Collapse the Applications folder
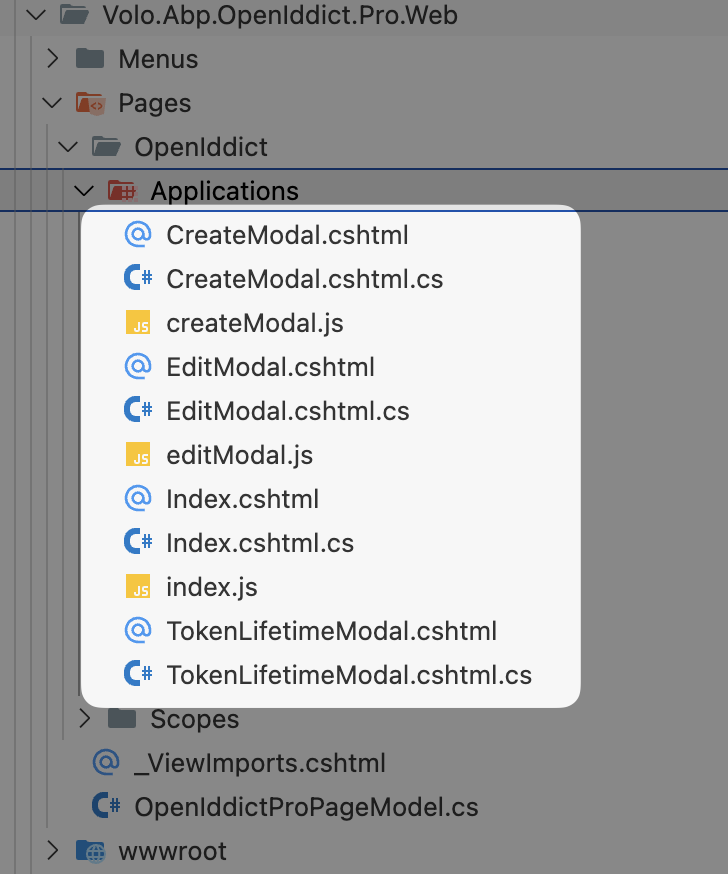This screenshot has height=874, width=728. coord(85,190)
